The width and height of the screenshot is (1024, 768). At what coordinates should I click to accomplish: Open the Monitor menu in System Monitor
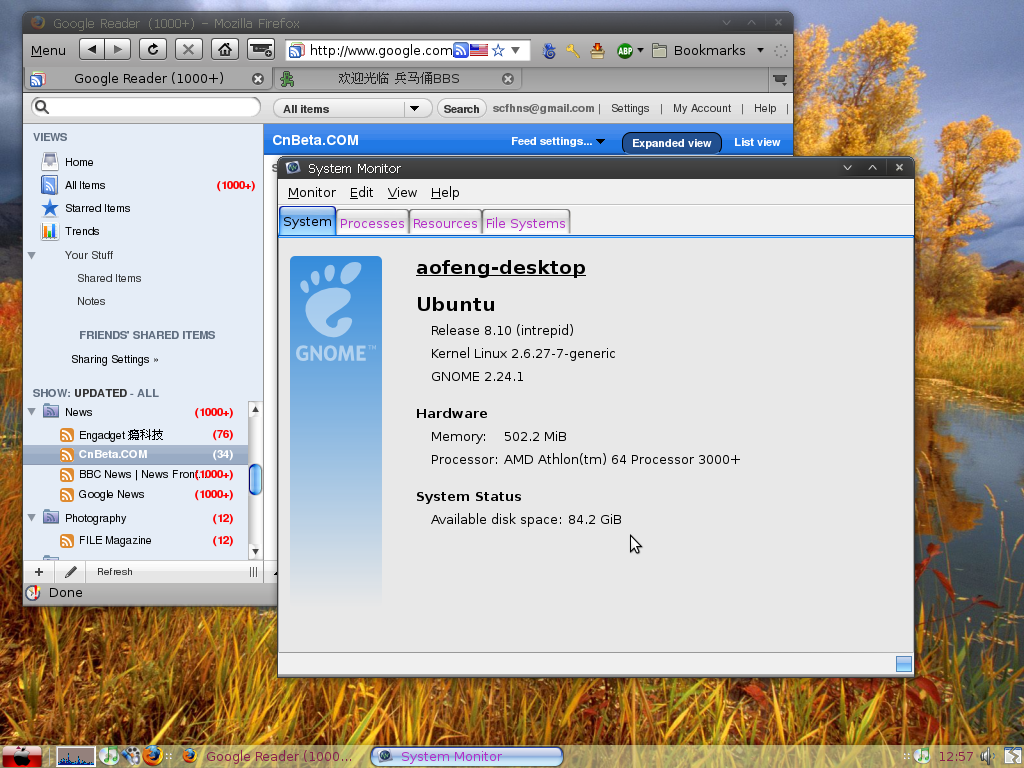tap(312, 193)
